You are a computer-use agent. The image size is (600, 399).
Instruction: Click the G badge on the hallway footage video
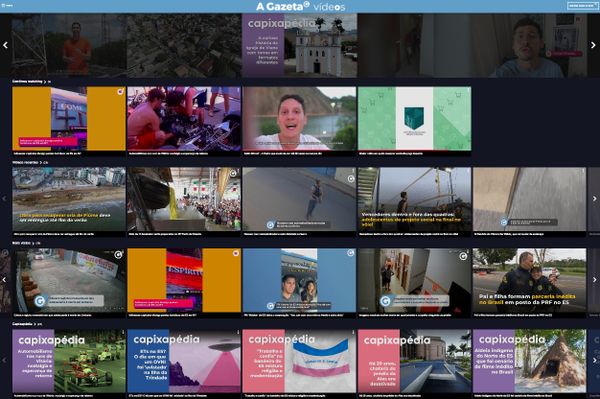coord(463,256)
